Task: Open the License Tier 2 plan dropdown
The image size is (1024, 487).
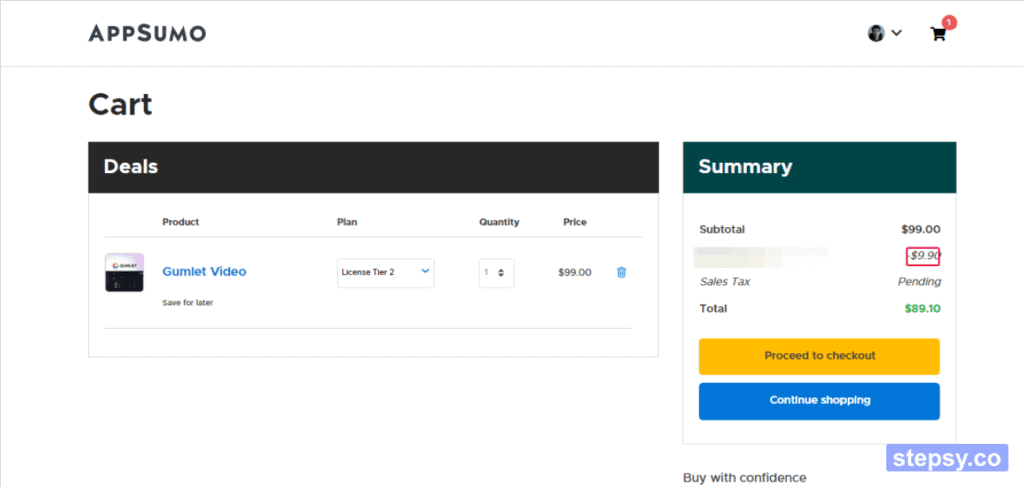Action: tap(385, 272)
